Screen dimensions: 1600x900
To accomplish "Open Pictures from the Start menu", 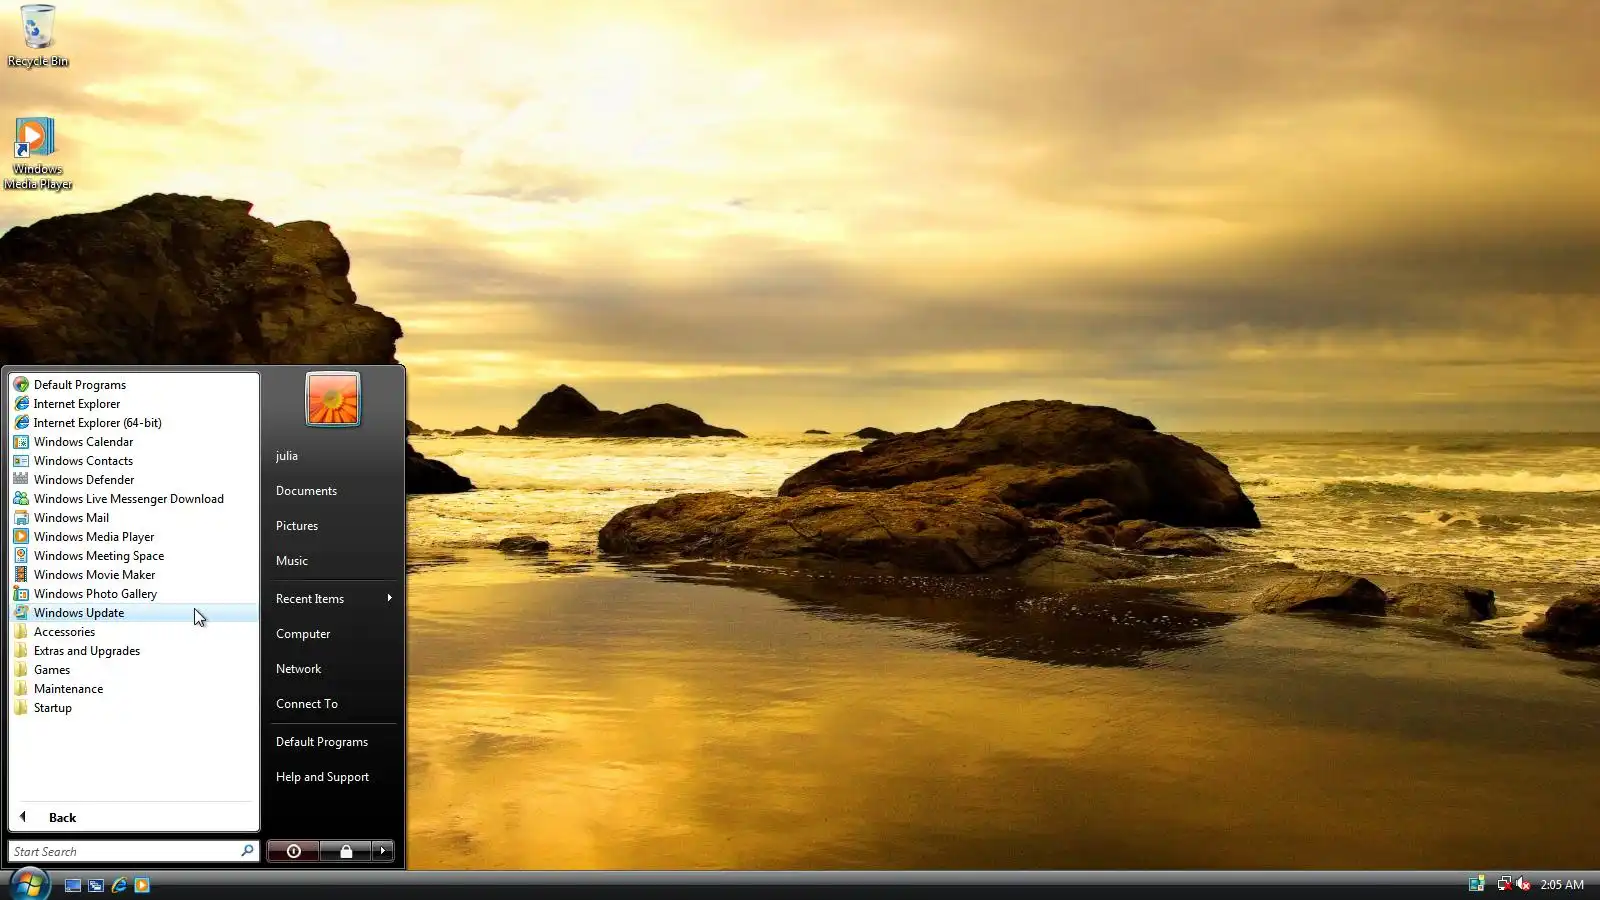I will click(333, 526).
